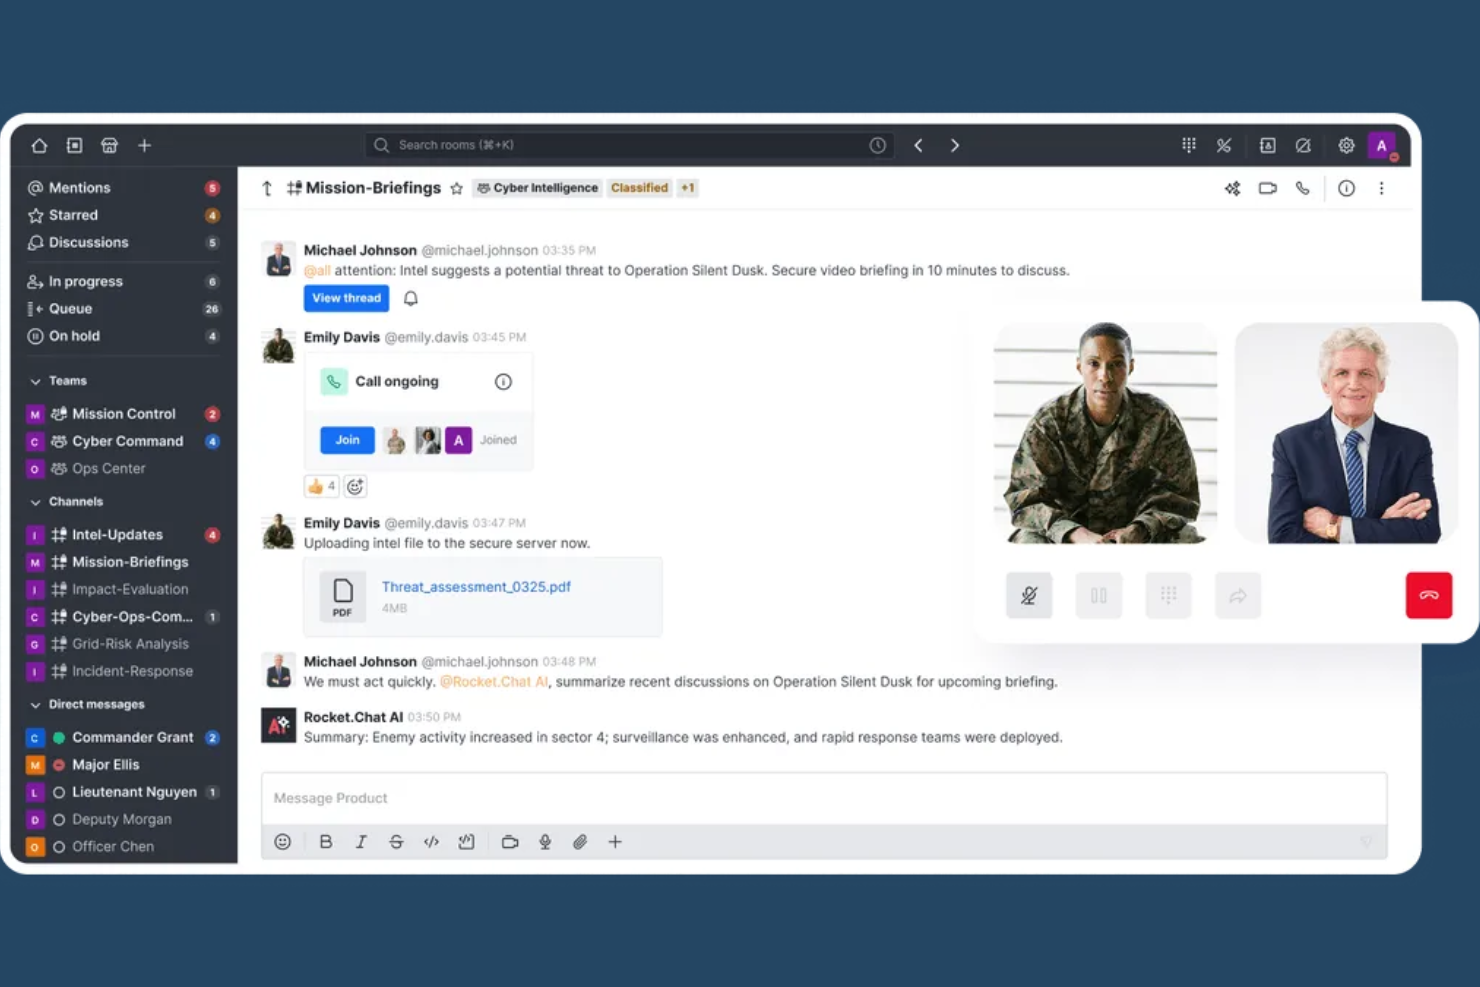Image resolution: width=1480 pixels, height=987 pixels.
Task: Open the kebab menu in channel header
Action: point(1381,188)
